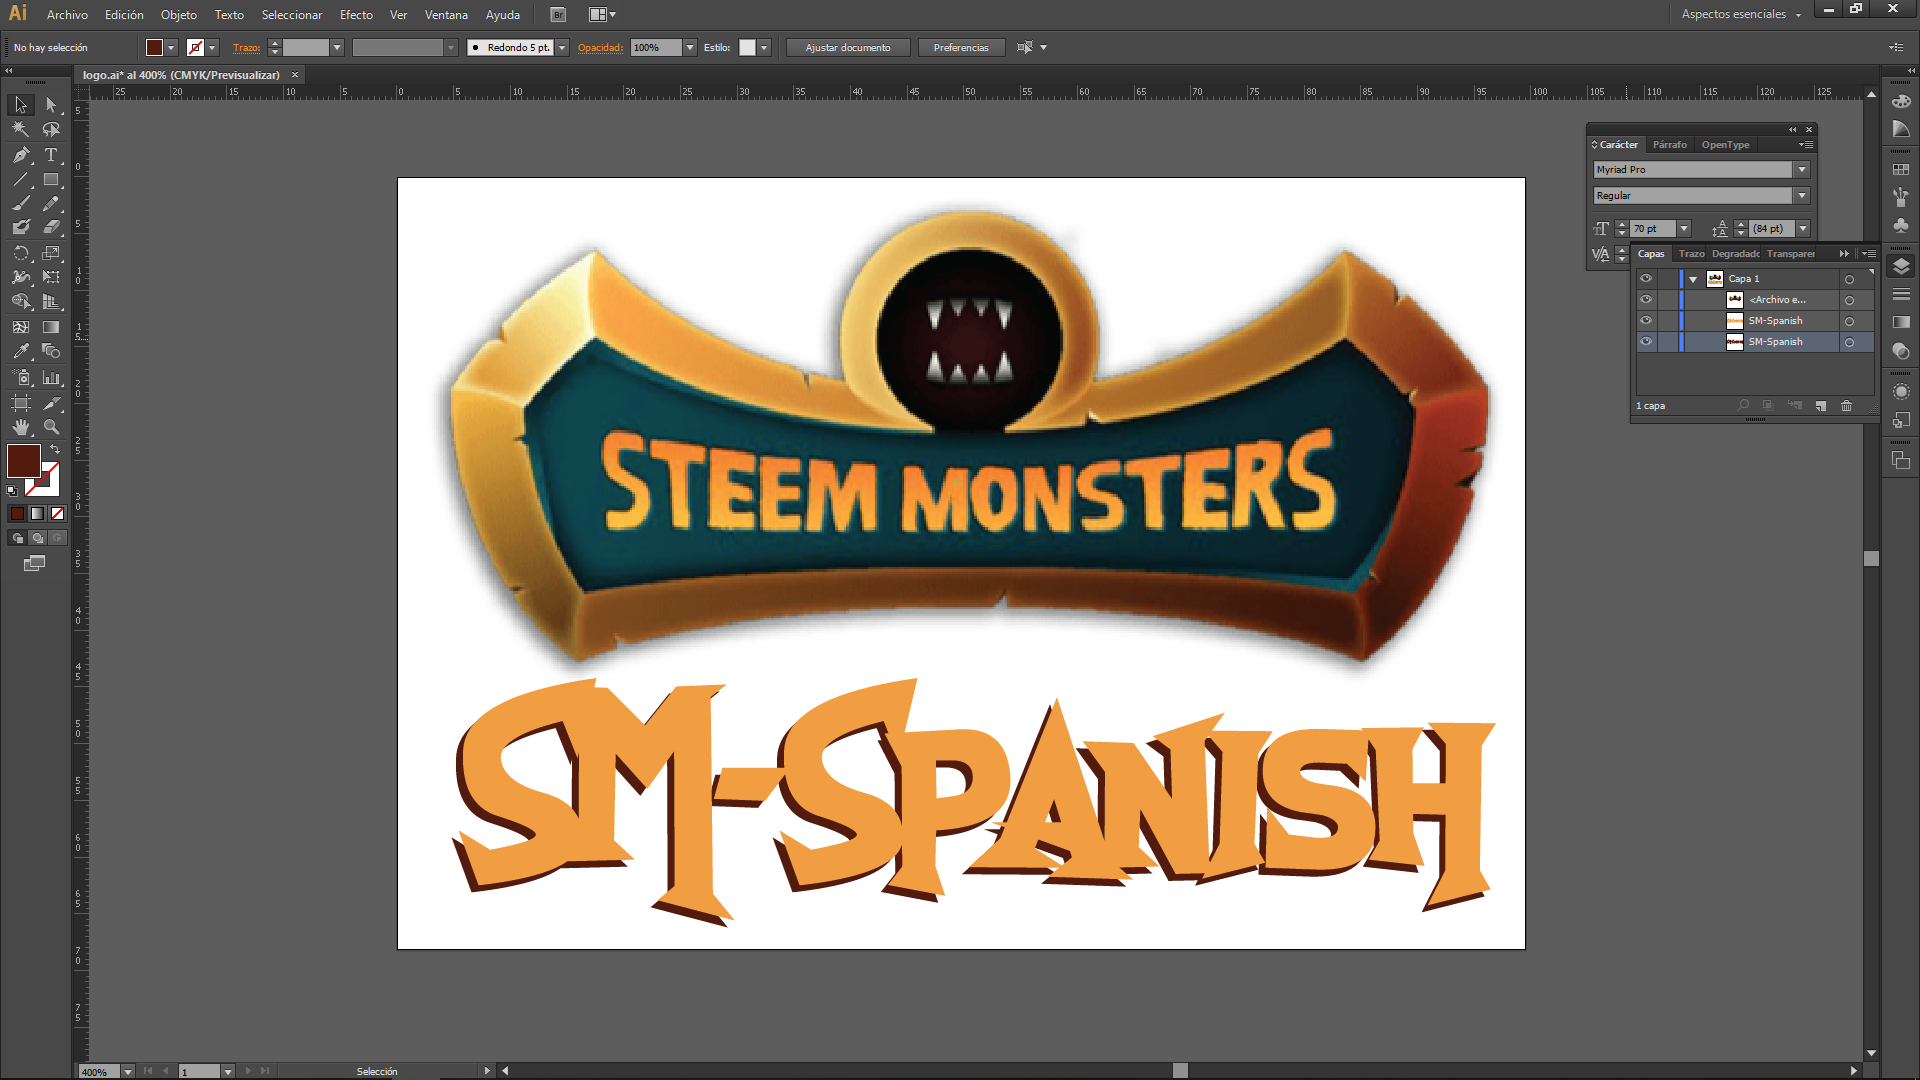Activate the Scale tool

pyautogui.click(x=51, y=253)
